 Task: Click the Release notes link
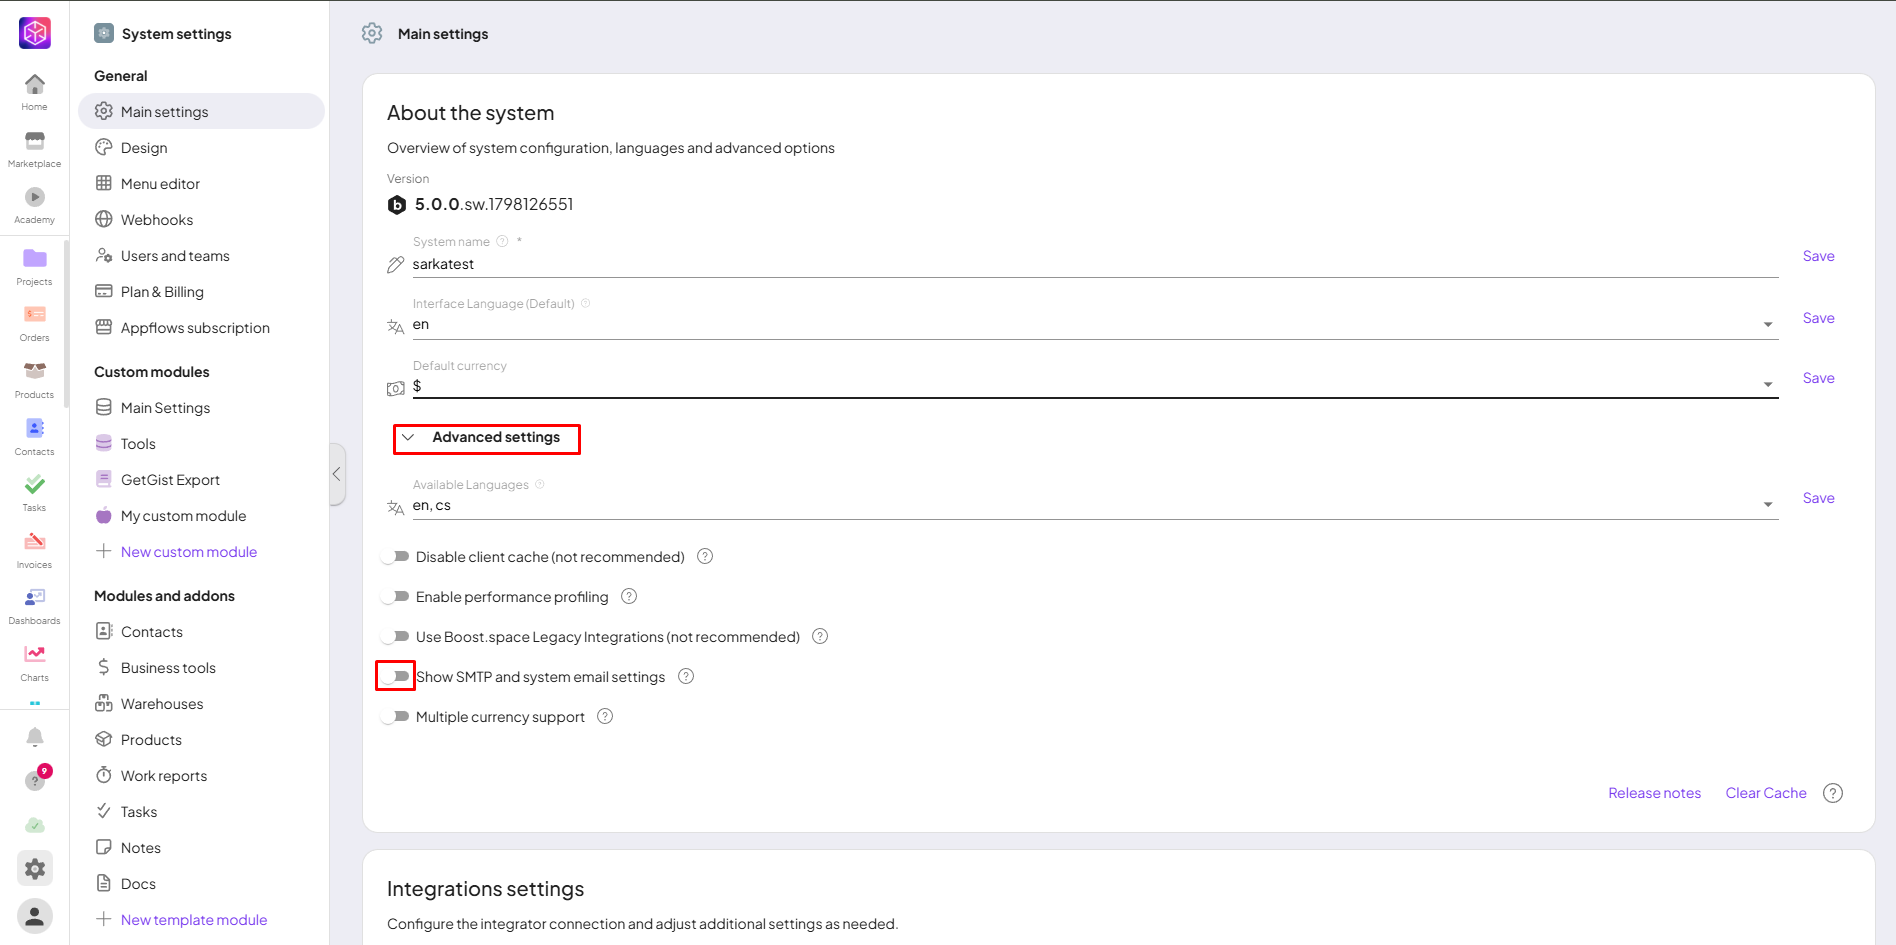(1654, 793)
